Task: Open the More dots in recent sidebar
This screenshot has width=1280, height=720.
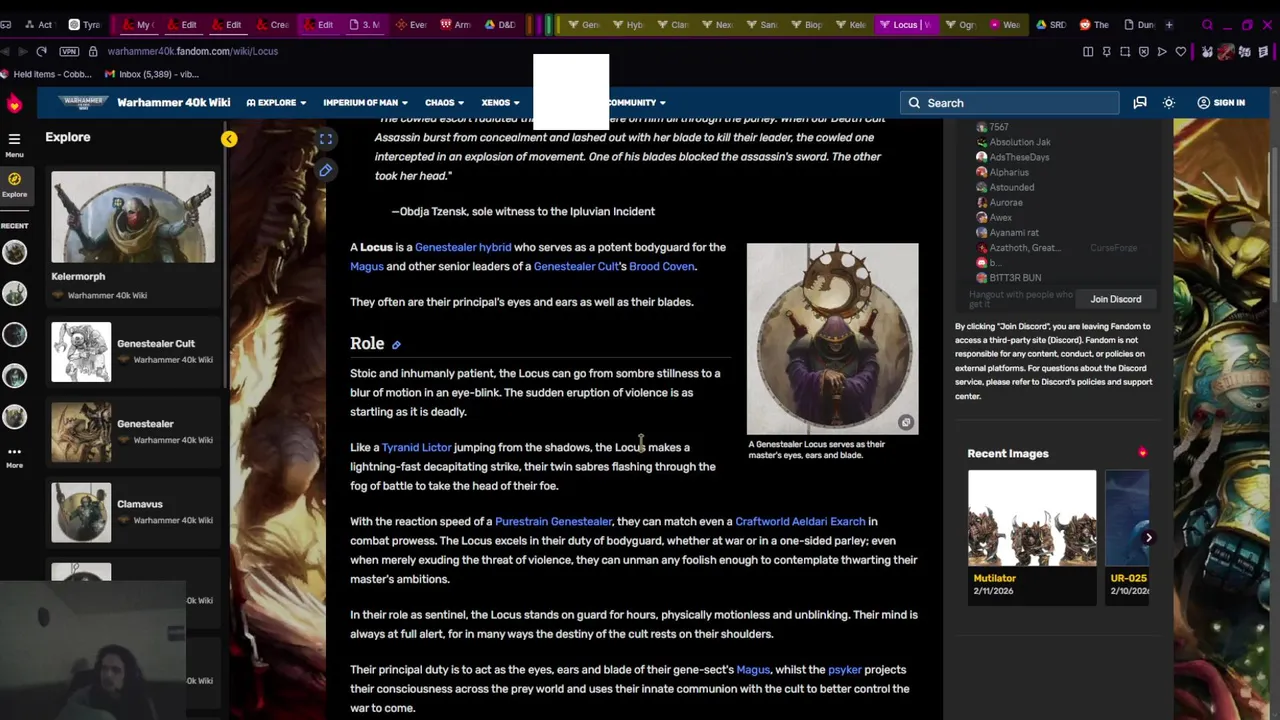Action: (x=14, y=451)
